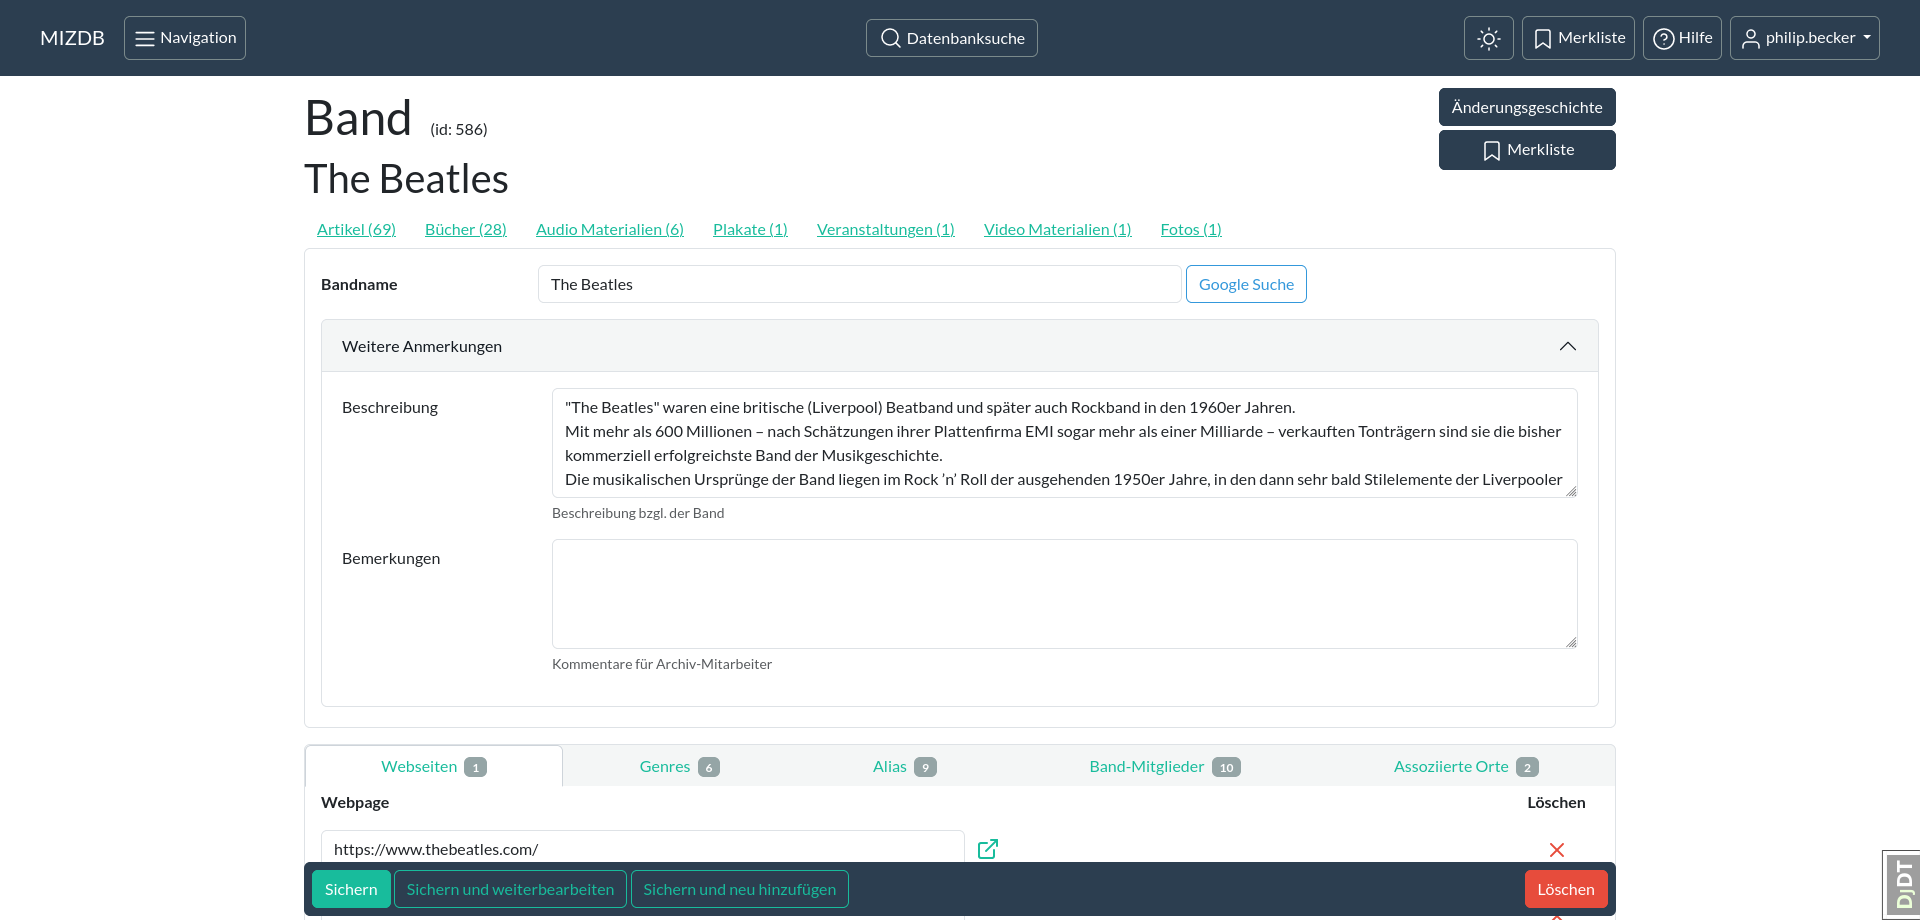1920x920 pixels.
Task: Open Plakate (1) link
Action: (750, 229)
